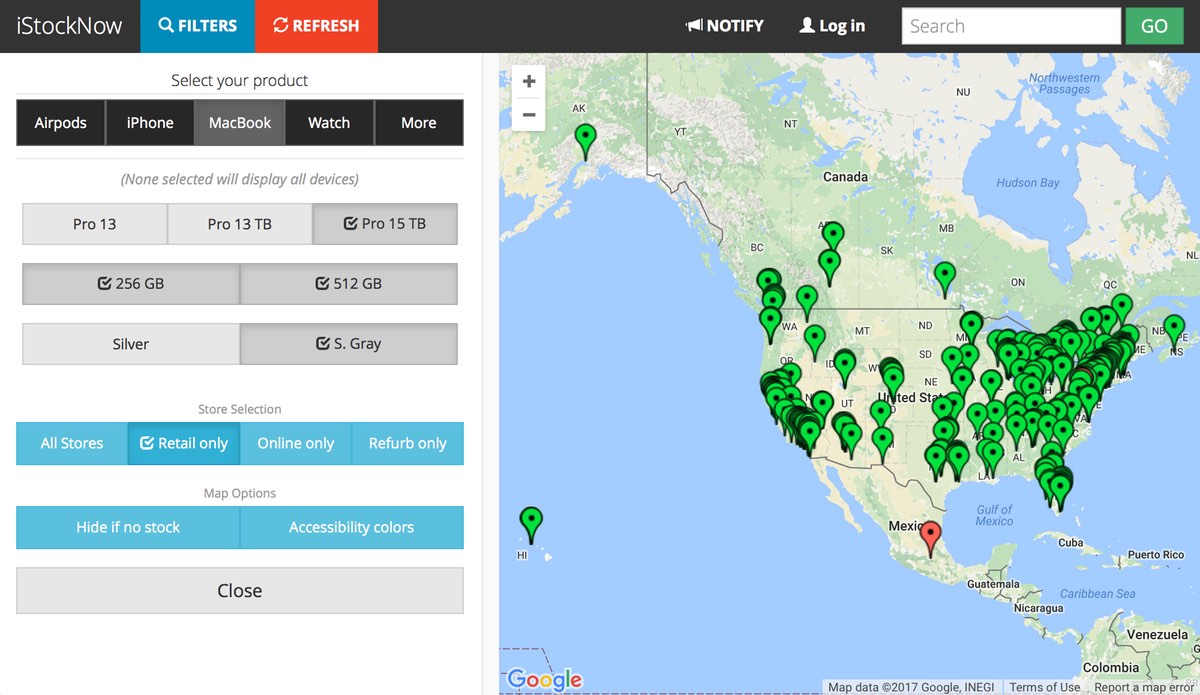Uncheck the Retail only store filter
1200x695 pixels.
184,444
